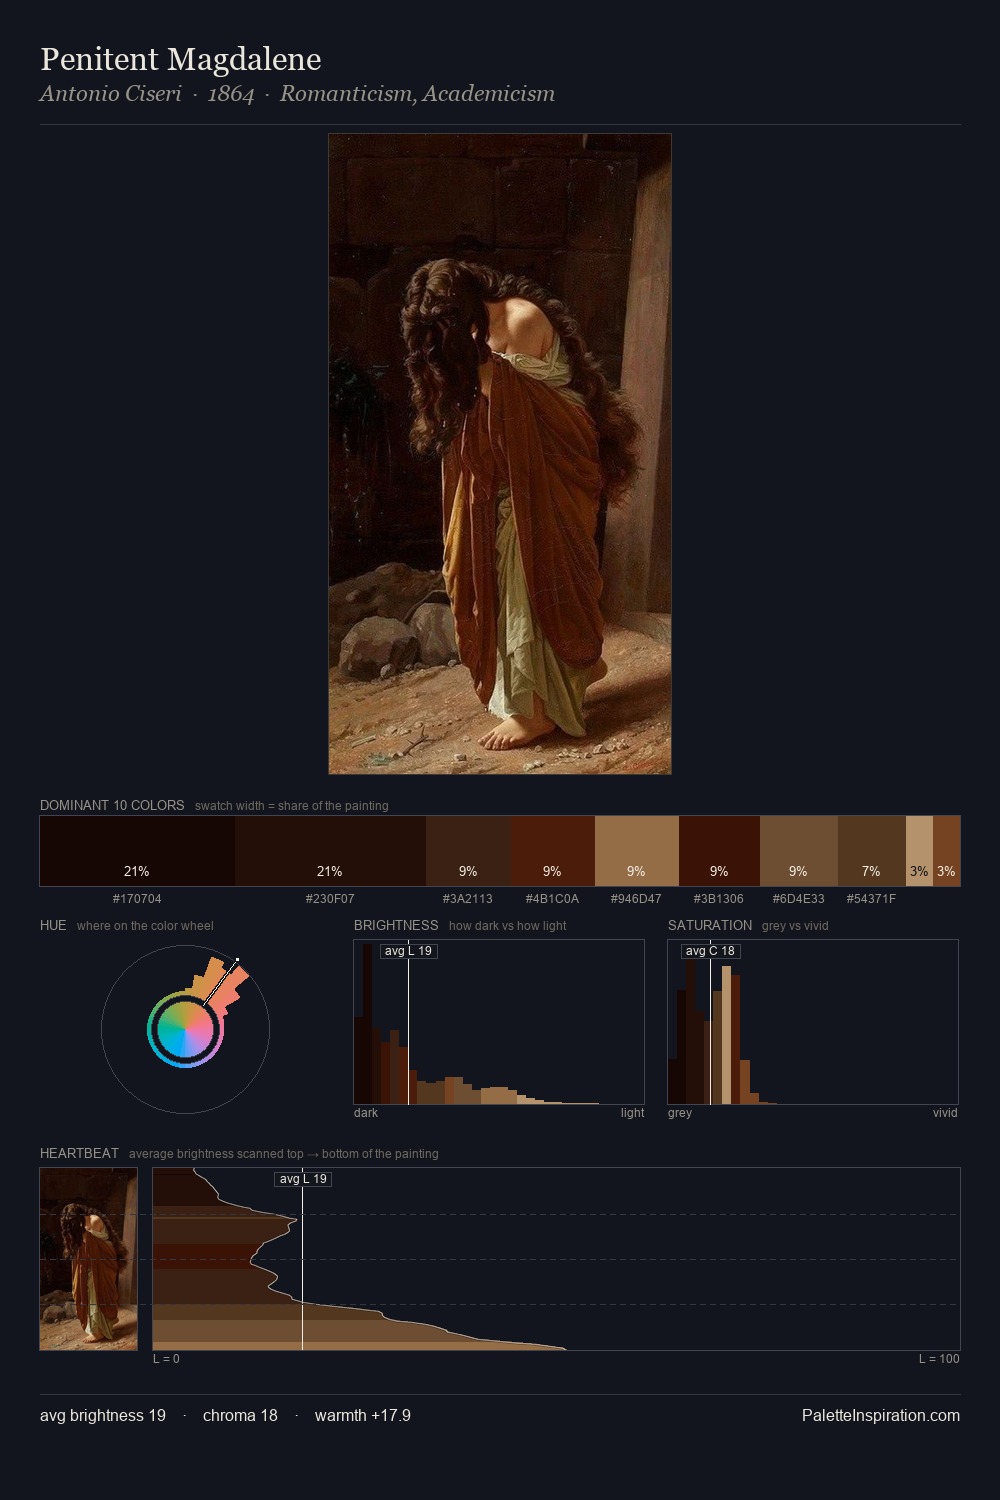Click the light tan 3% swatch
The image size is (1000, 1500).
click(919, 851)
